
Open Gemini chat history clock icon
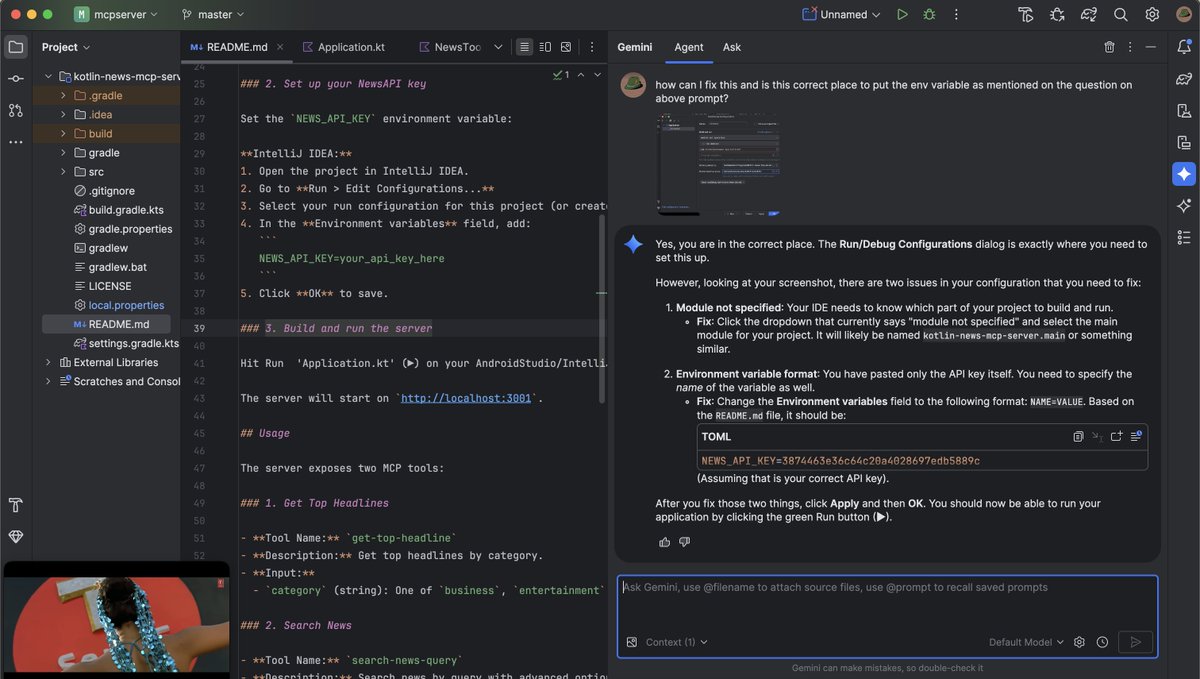(x=1102, y=642)
